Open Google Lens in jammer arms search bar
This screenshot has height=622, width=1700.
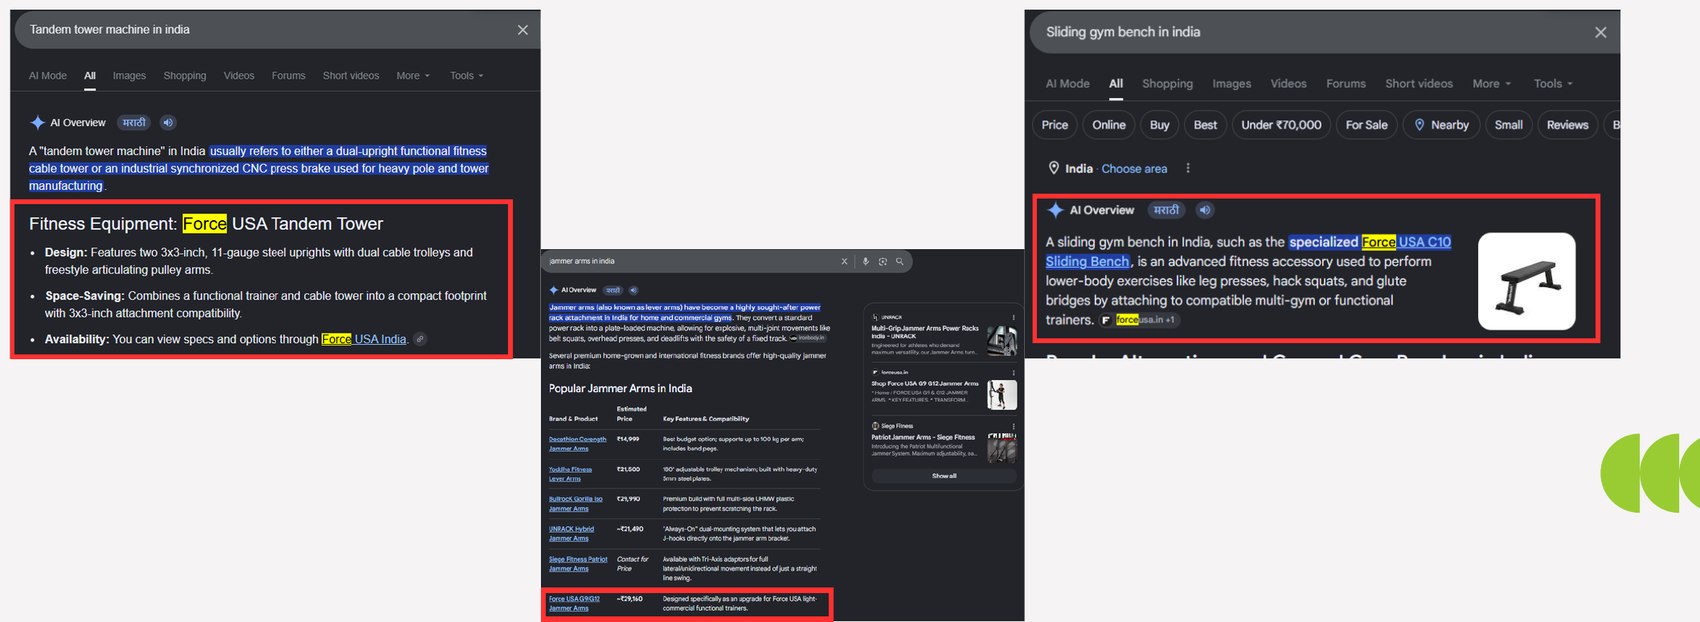point(883,261)
